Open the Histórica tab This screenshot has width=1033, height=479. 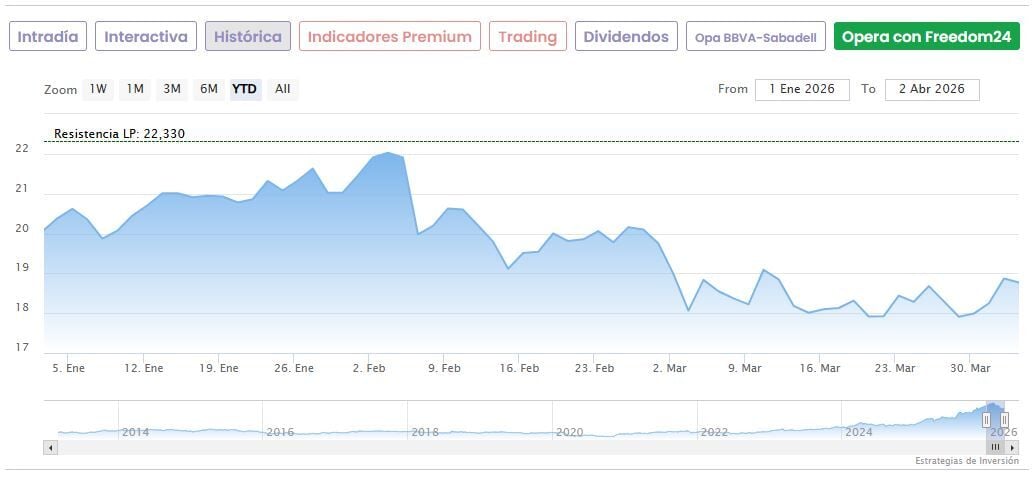[248, 37]
